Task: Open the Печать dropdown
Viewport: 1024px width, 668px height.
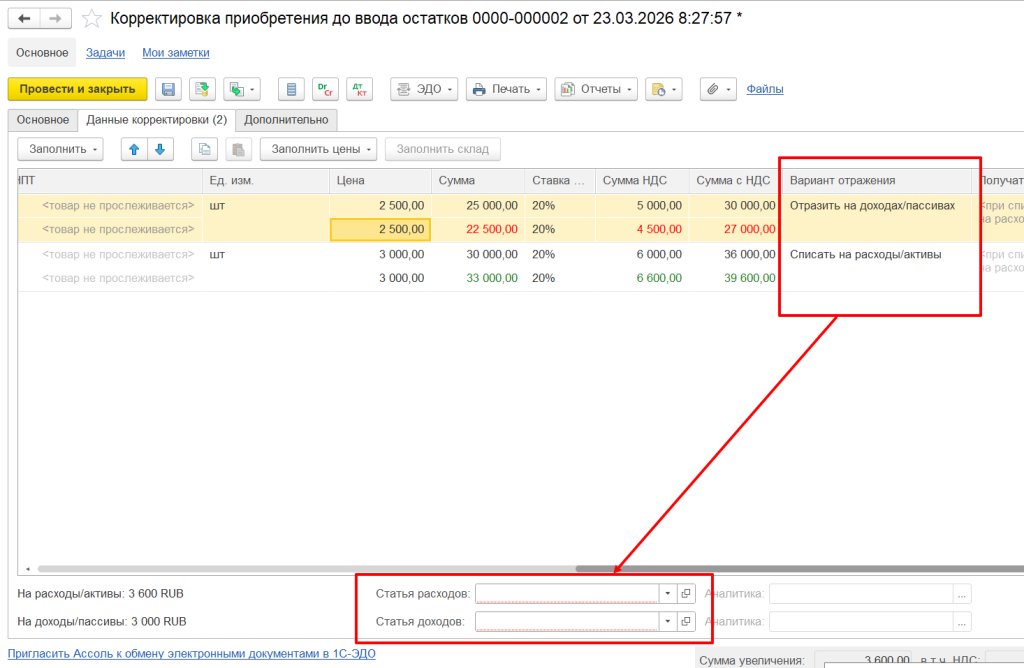Action: coord(506,89)
